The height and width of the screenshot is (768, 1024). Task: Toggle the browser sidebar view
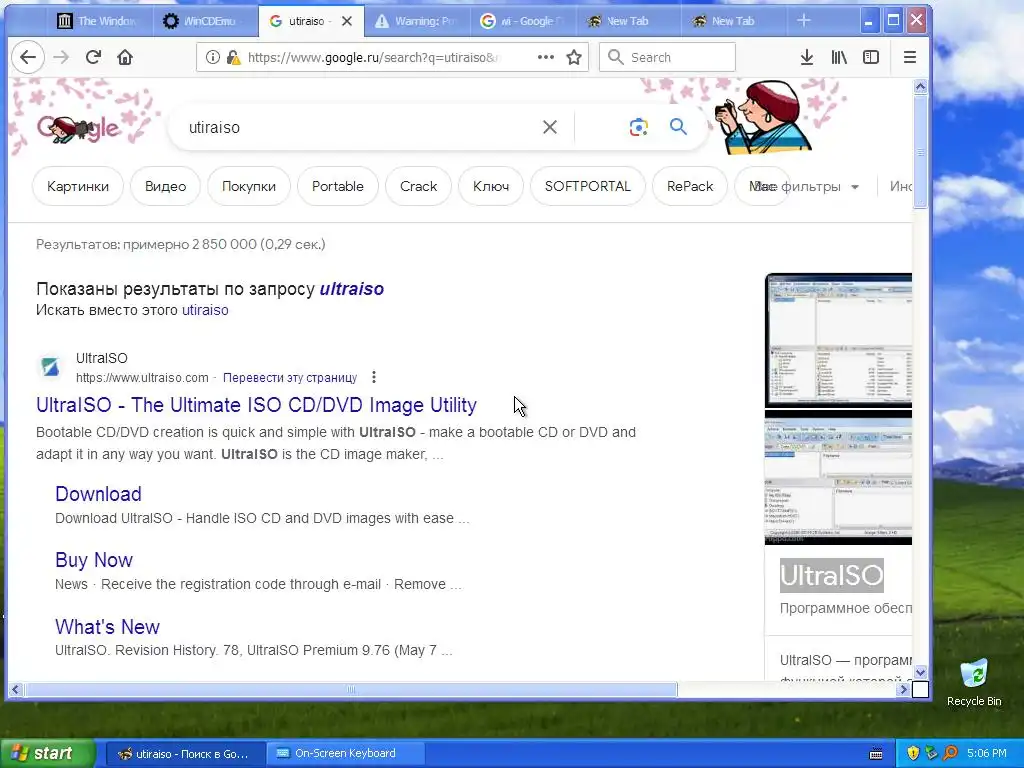click(x=871, y=57)
